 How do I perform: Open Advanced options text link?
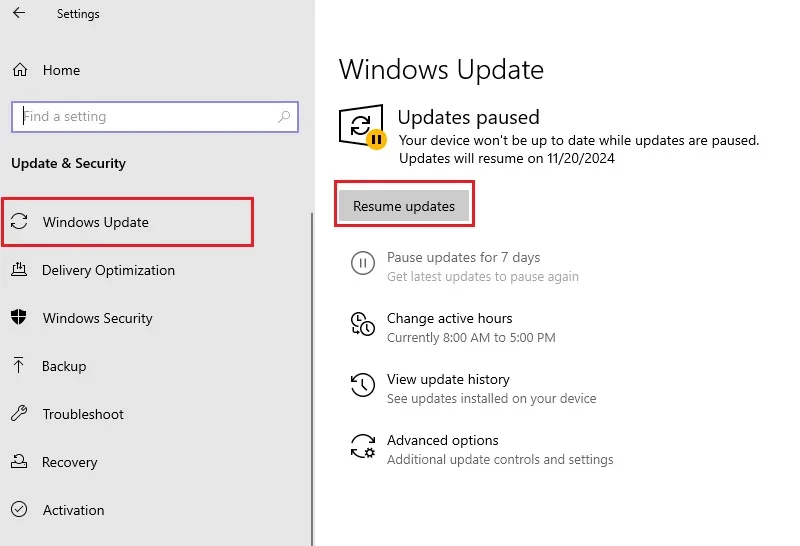coord(442,440)
